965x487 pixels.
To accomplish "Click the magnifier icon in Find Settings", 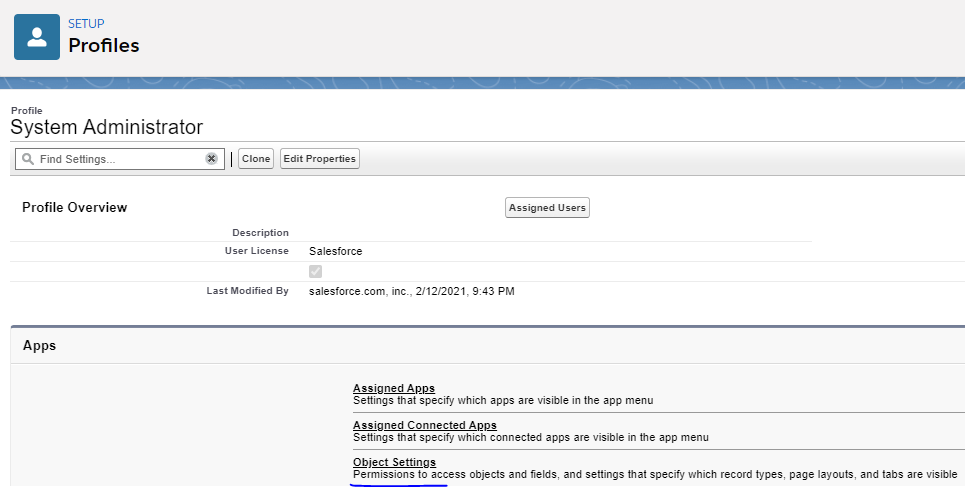I will click(x=28, y=159).
